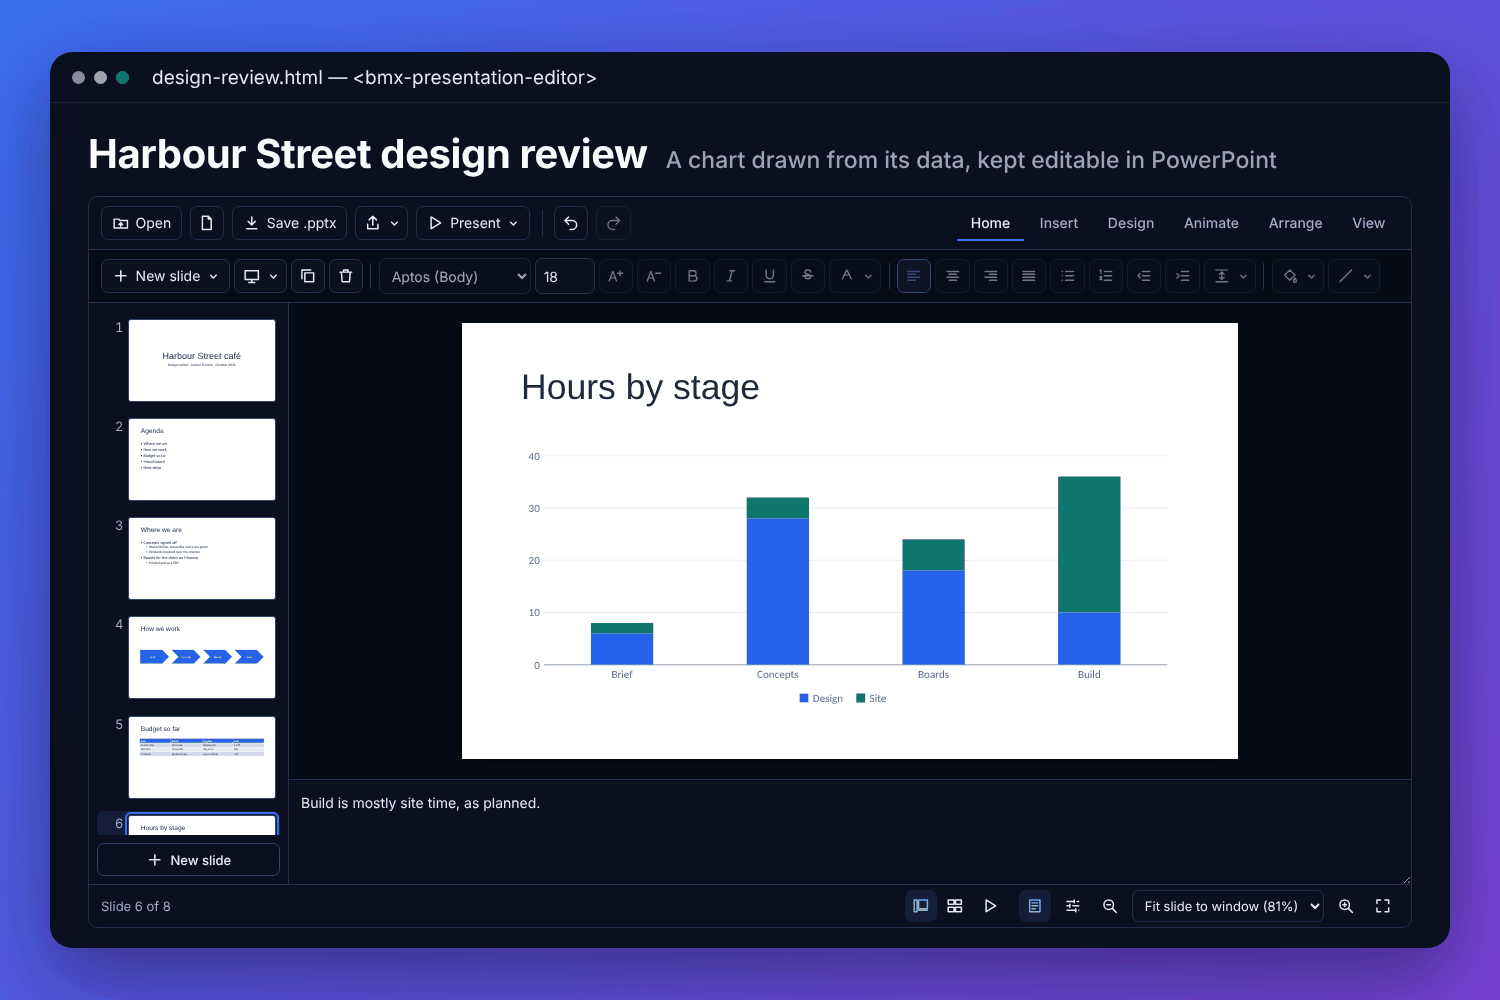This screenshot has width=1500, height=1000.
Task: Open the sliders settings icon in status bar
Action: point(1073,906)
